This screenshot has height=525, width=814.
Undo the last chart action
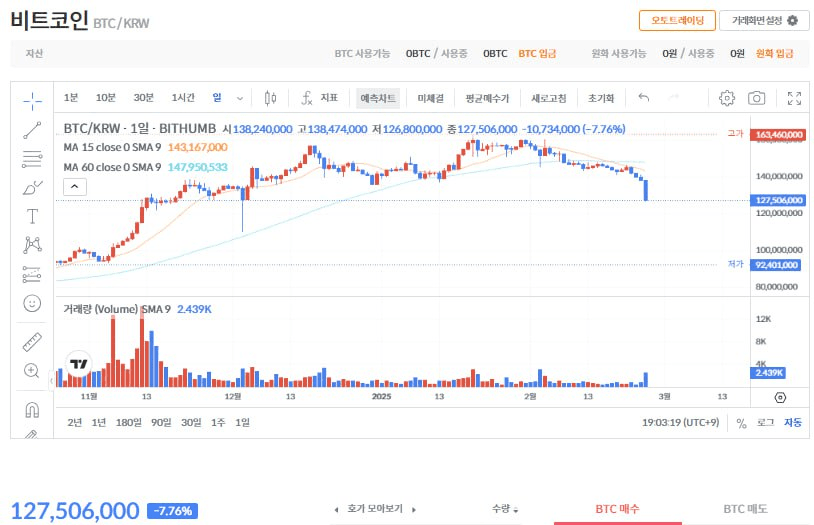click(644, 97)
